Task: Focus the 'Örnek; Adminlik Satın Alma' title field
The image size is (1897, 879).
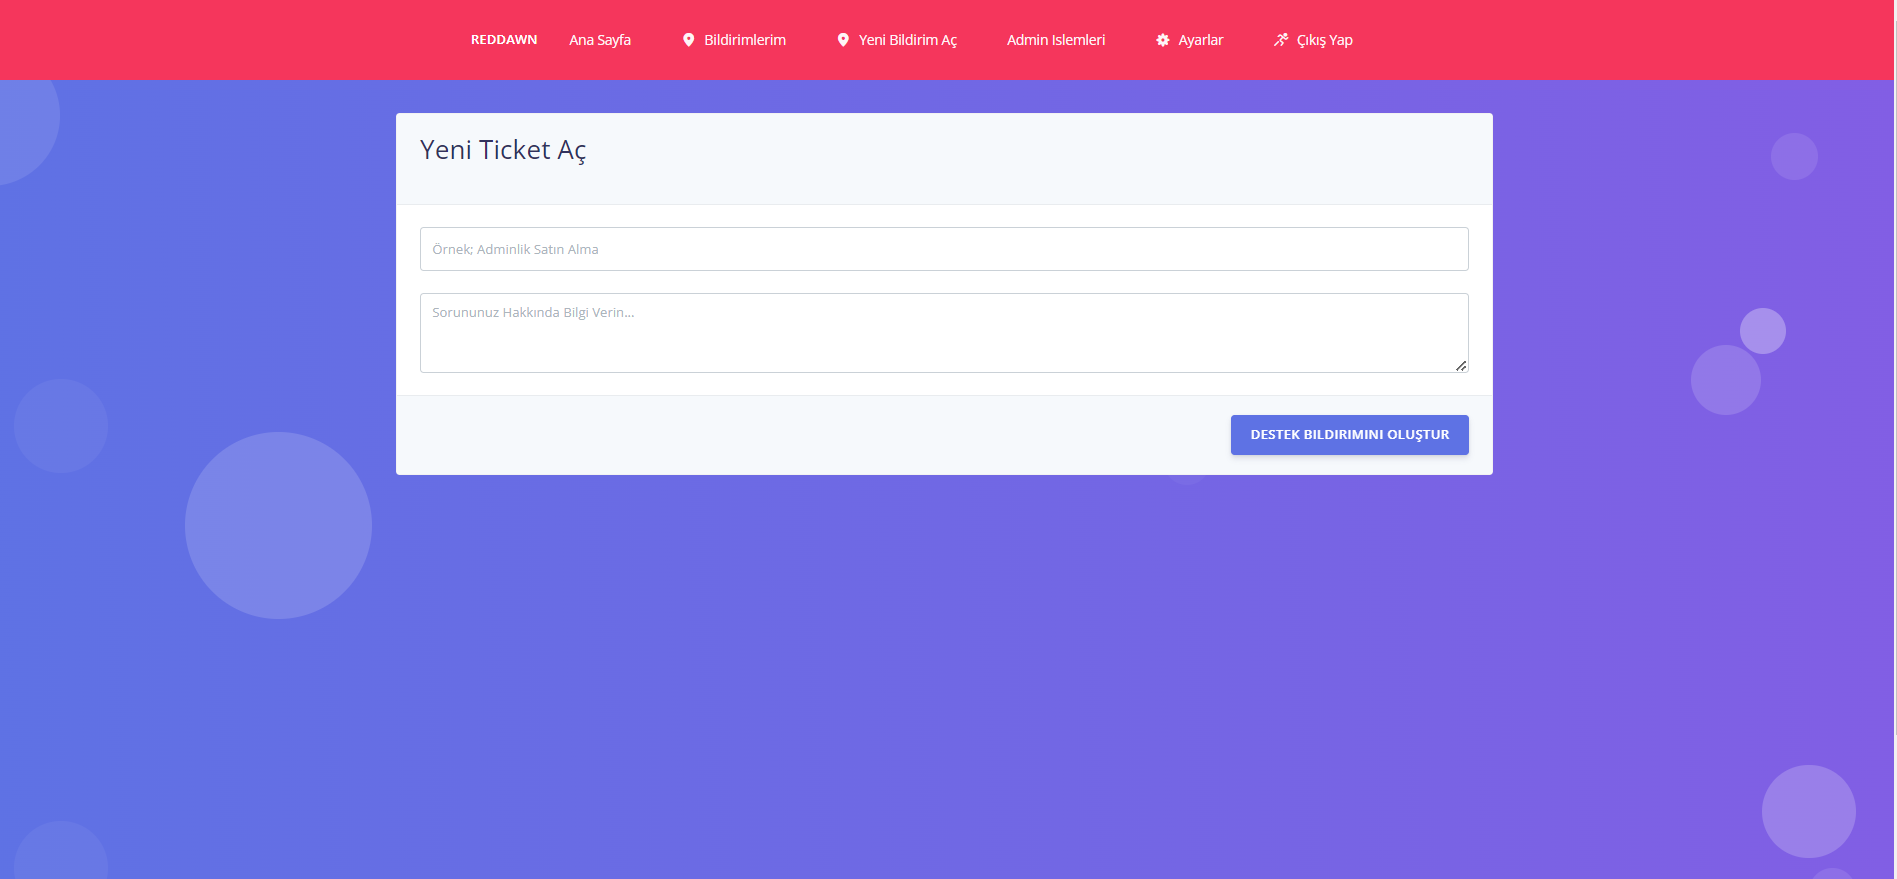Action: 944,249
